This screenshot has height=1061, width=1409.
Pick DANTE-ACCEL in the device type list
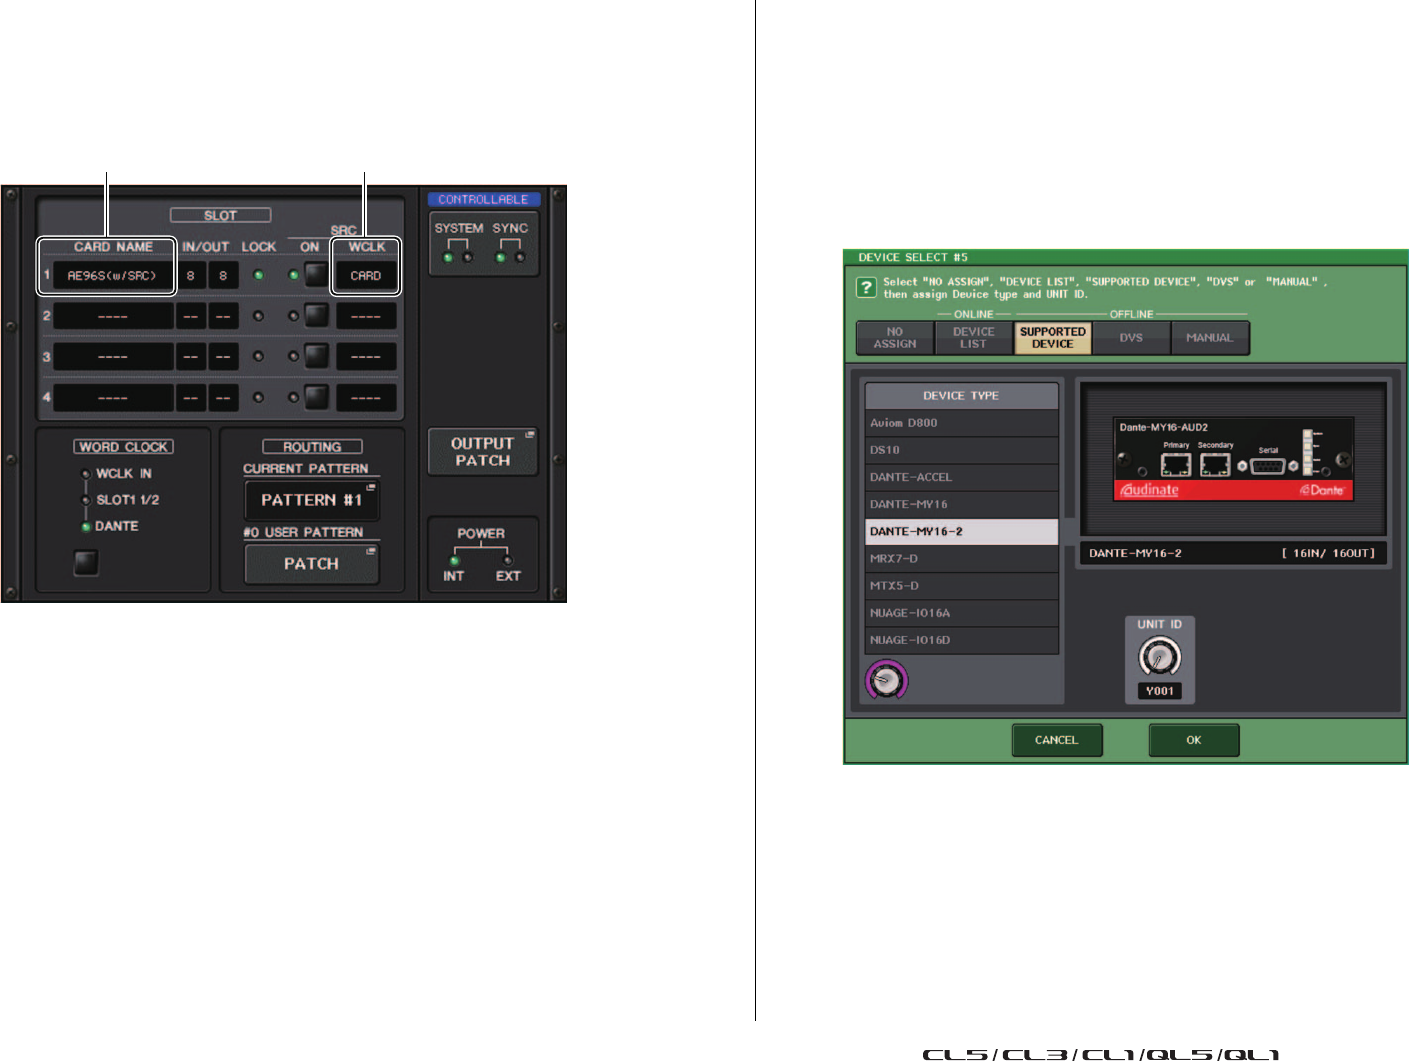tap(961, 477)
